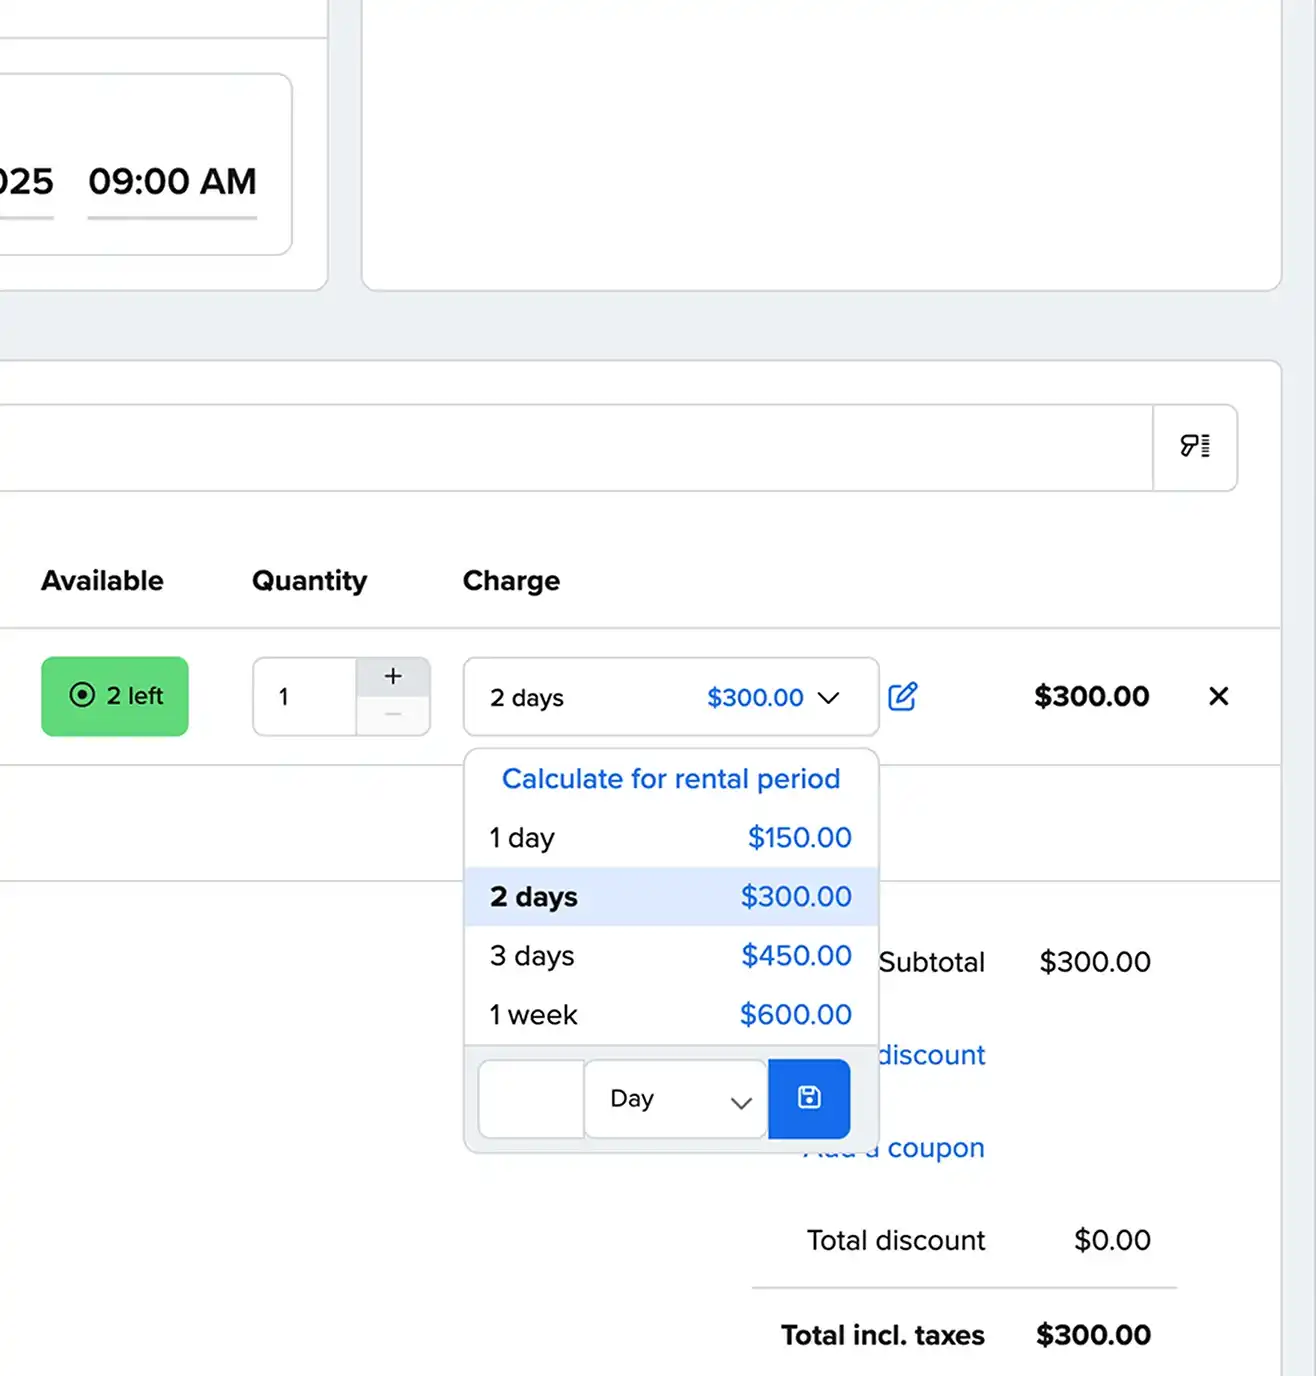The width and height of the screenshot is (1316, 1376).
Task: Remove the line item with the X icon
Action: 1218,697
